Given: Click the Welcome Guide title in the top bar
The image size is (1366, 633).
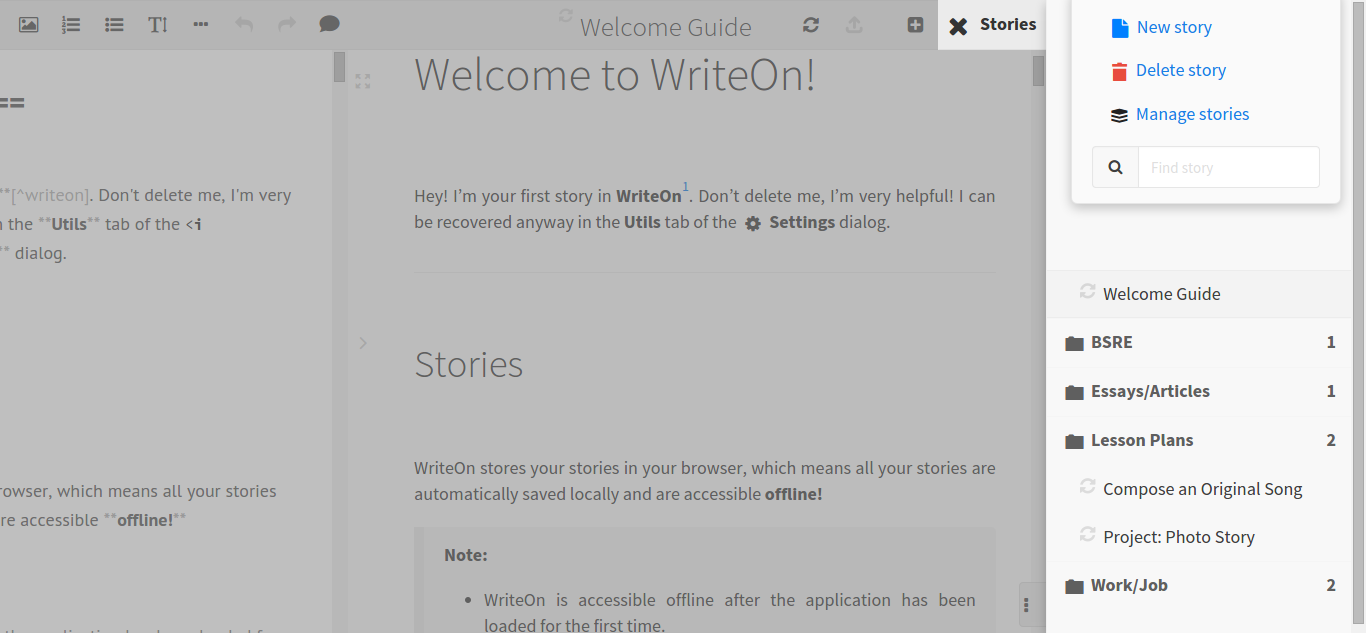Looking at the screenshot, I should [x=666, y=27].
